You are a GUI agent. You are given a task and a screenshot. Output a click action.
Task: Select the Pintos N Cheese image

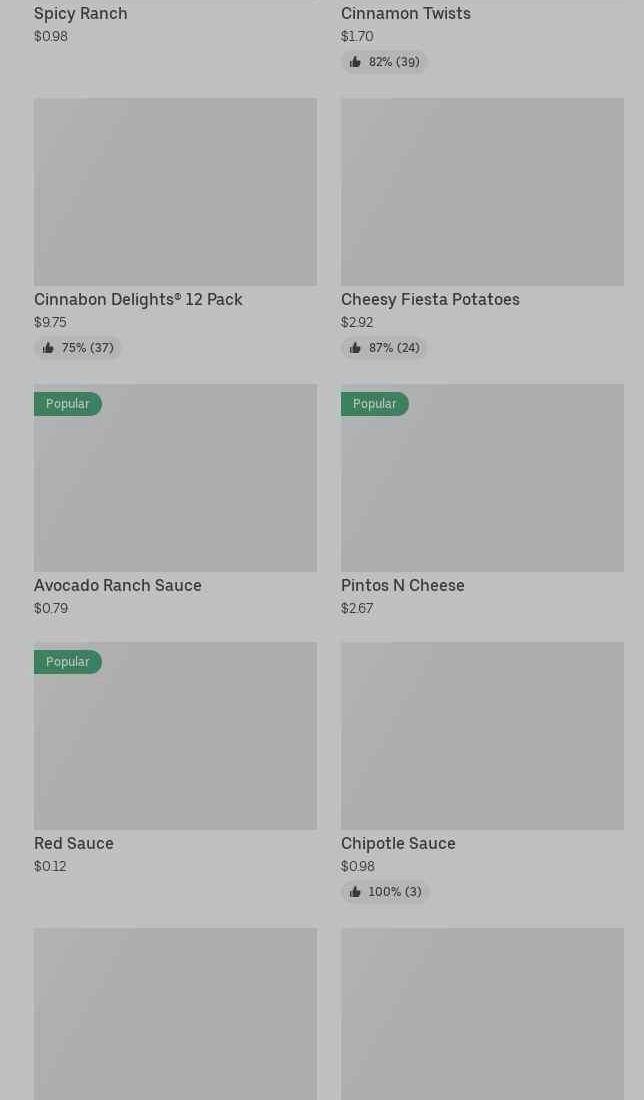pyautogui.click(x=482, y=490)
